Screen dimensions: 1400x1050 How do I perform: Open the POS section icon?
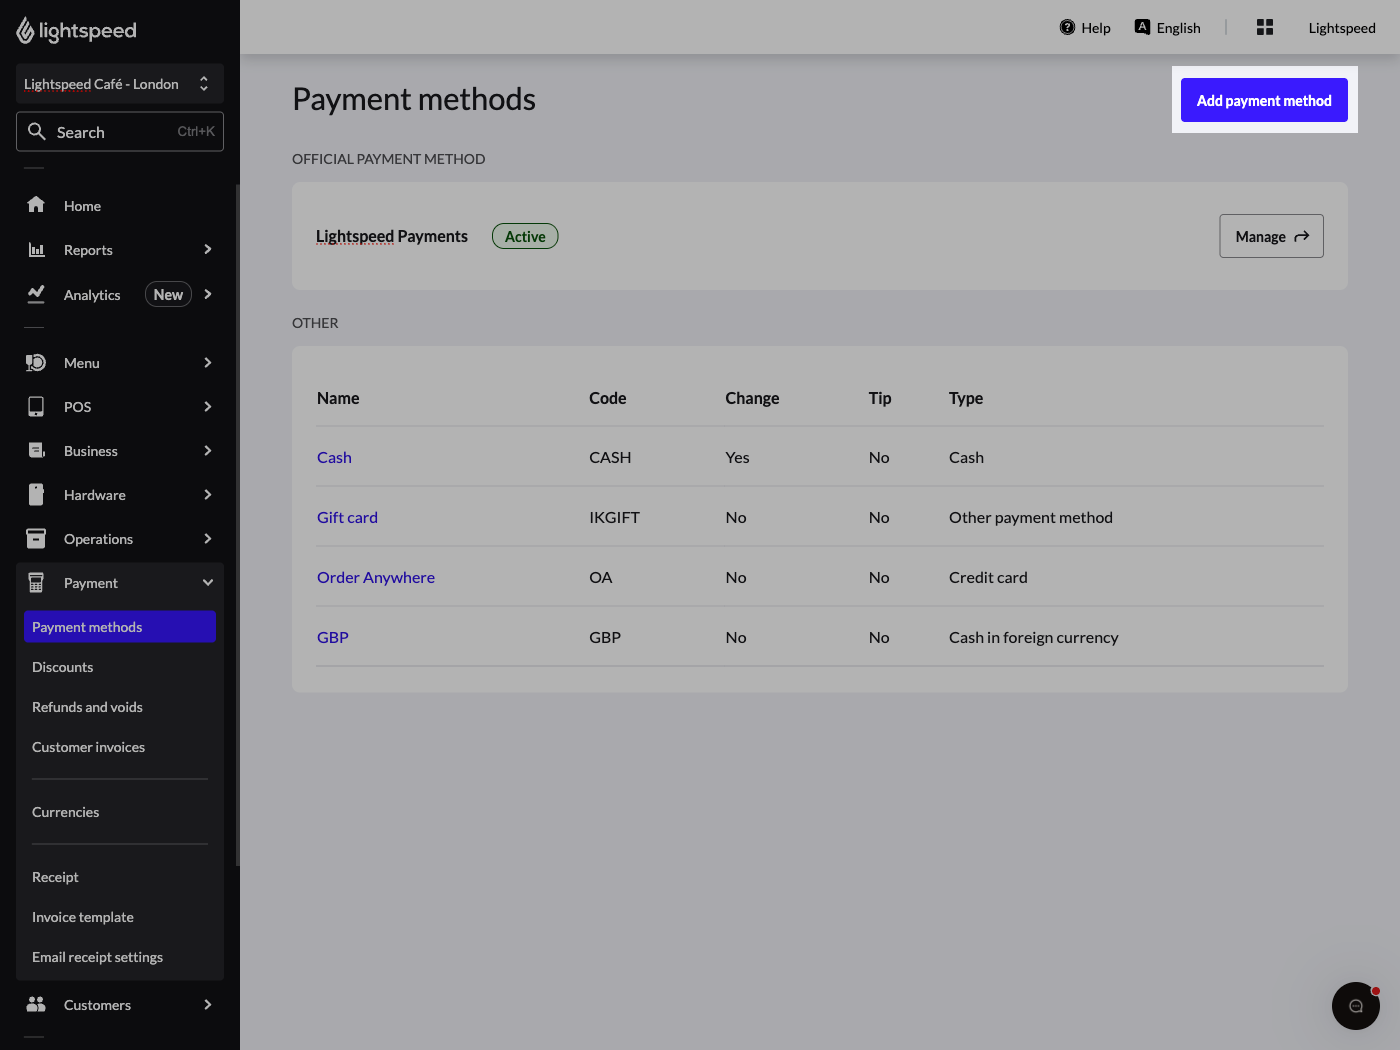pos(36,406)
